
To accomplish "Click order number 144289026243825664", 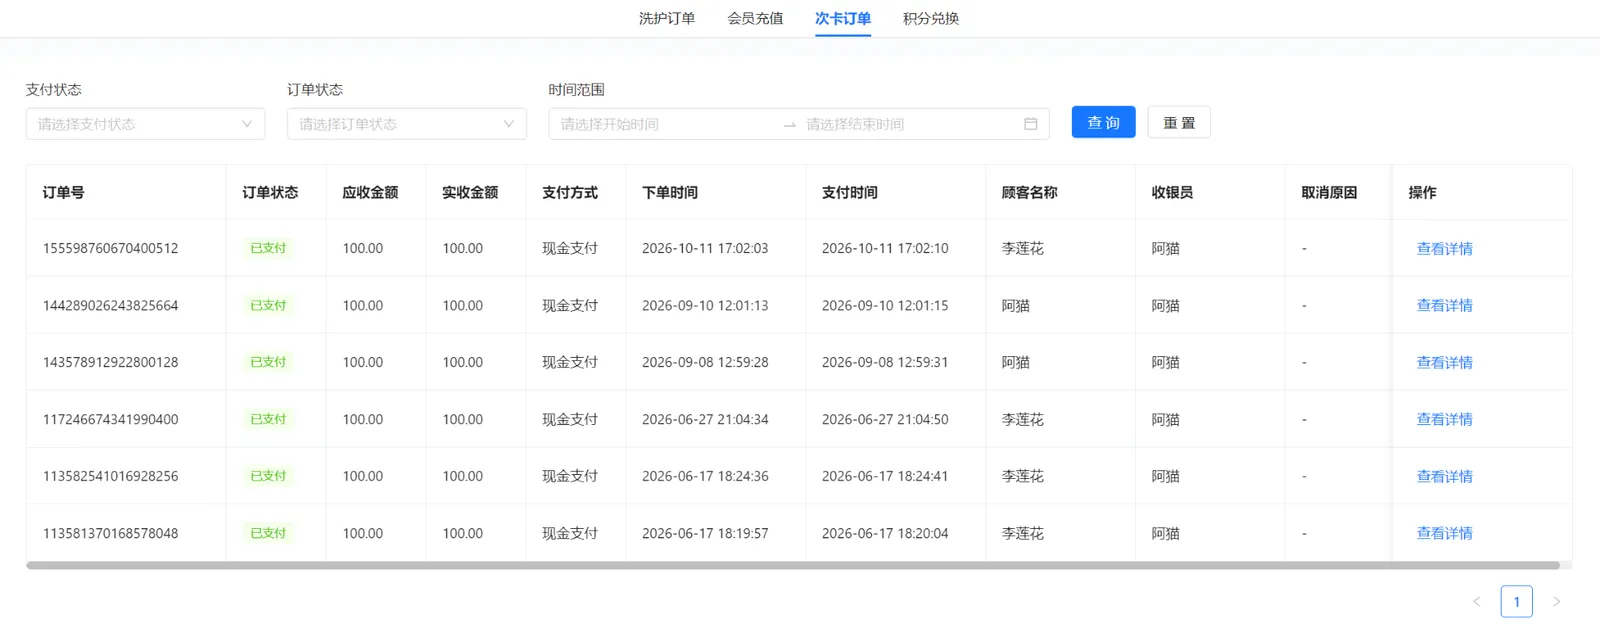I will 110,305.
